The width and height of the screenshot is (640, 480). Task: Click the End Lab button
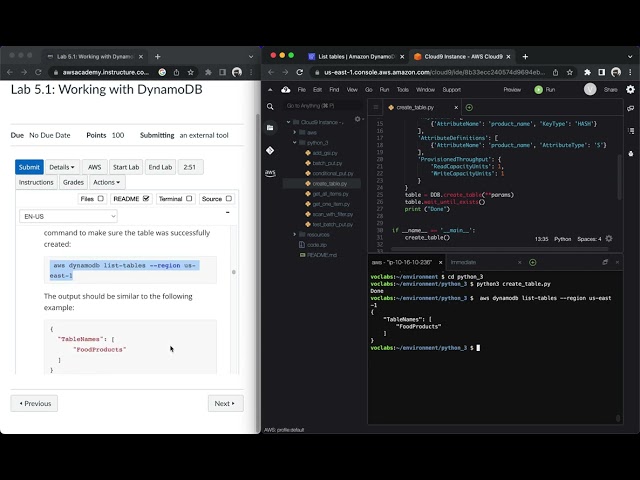pyautogui.click(x=160, y=167)
